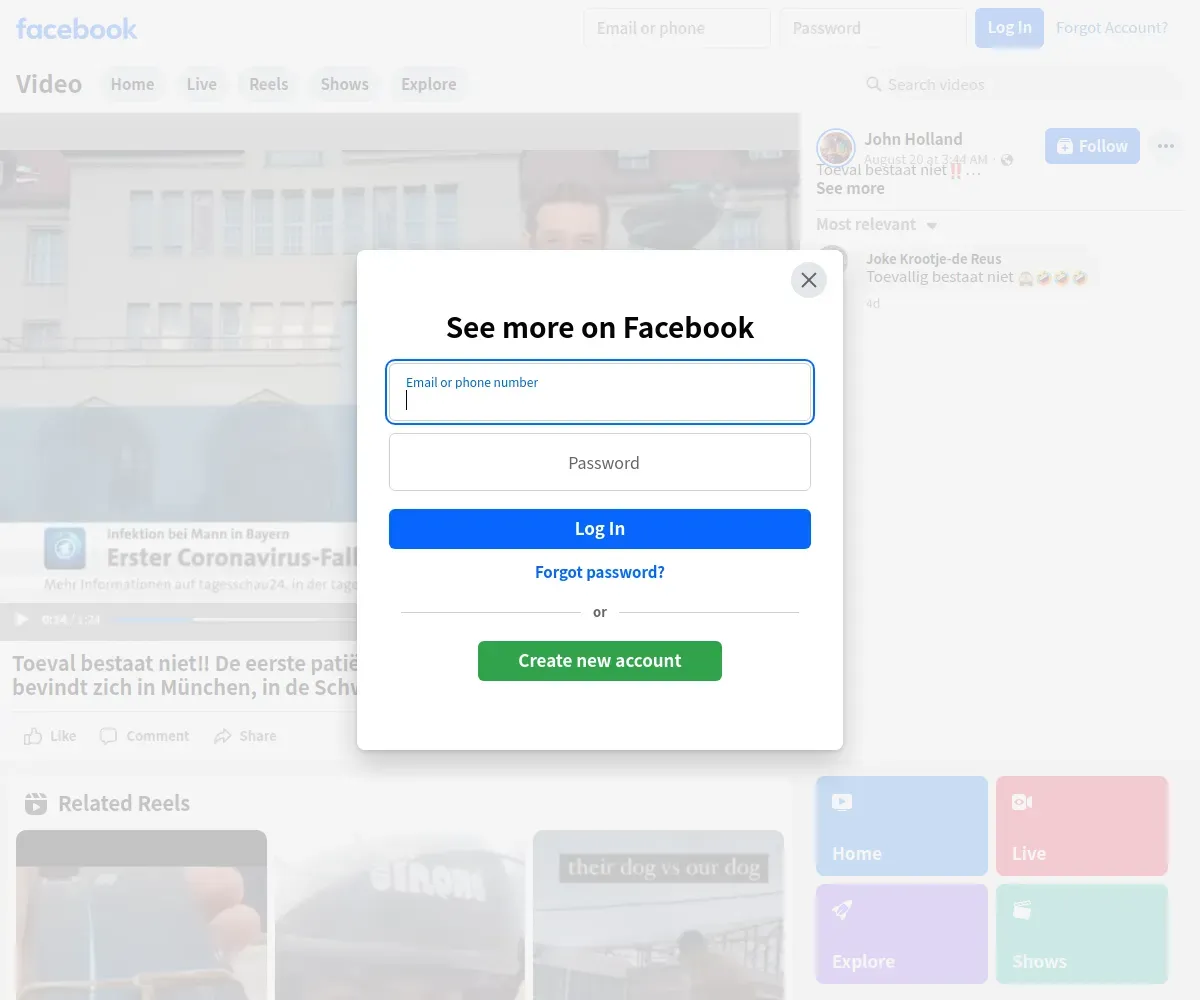The height and width of the screenshot is (1000, 1200).
Task: Click the video progress bar
Action: (235, 619)
